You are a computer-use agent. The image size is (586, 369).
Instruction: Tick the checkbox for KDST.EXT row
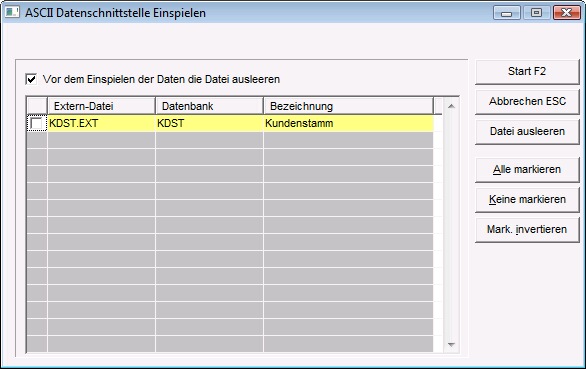37,123
